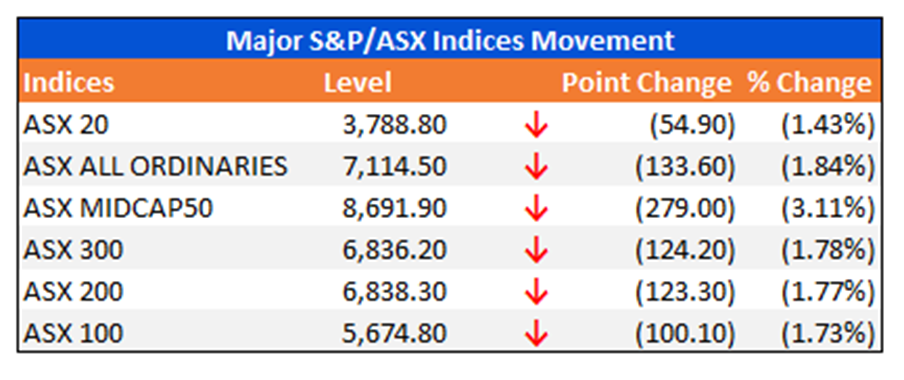The width and height of the screenshot is (904, 380).
Task: Select the Level column header
Action: pyautogui.click(x=357, y=83)
